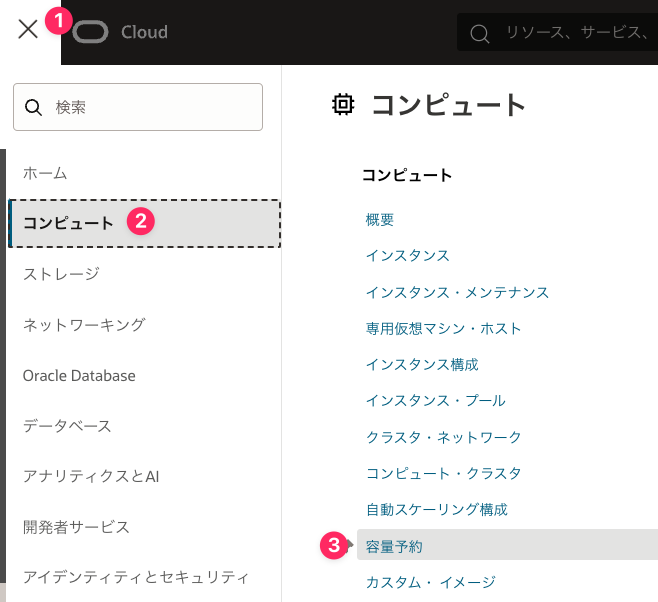Open the 専用仮想マシン・ホスト link
658x602 pixels.
(443, 328)
